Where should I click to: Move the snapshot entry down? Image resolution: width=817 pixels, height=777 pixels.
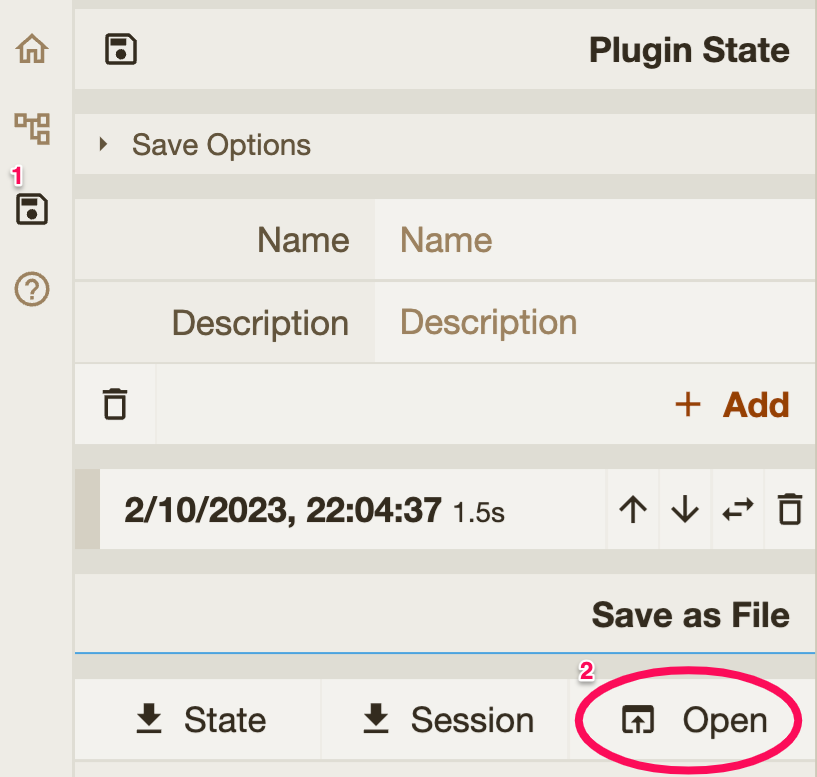(685, 510)
